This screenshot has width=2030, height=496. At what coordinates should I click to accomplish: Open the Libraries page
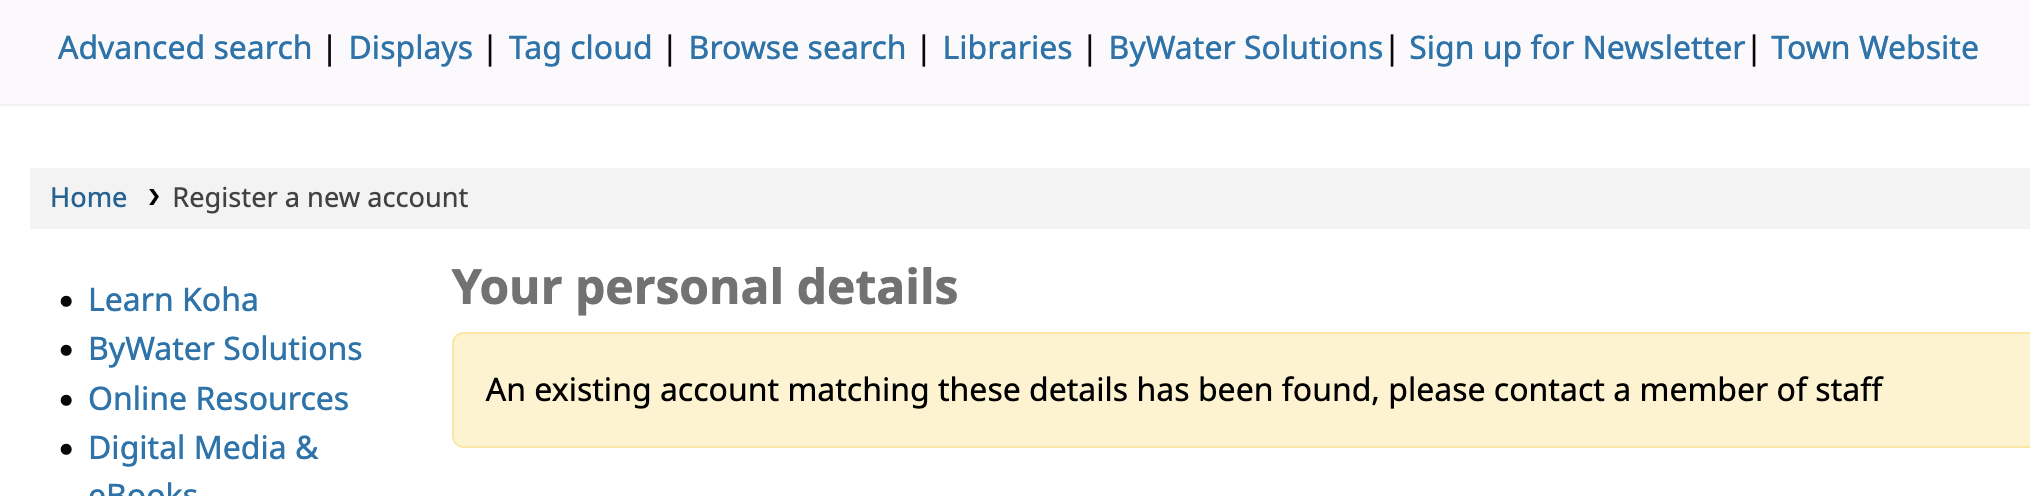[1007, 48]
